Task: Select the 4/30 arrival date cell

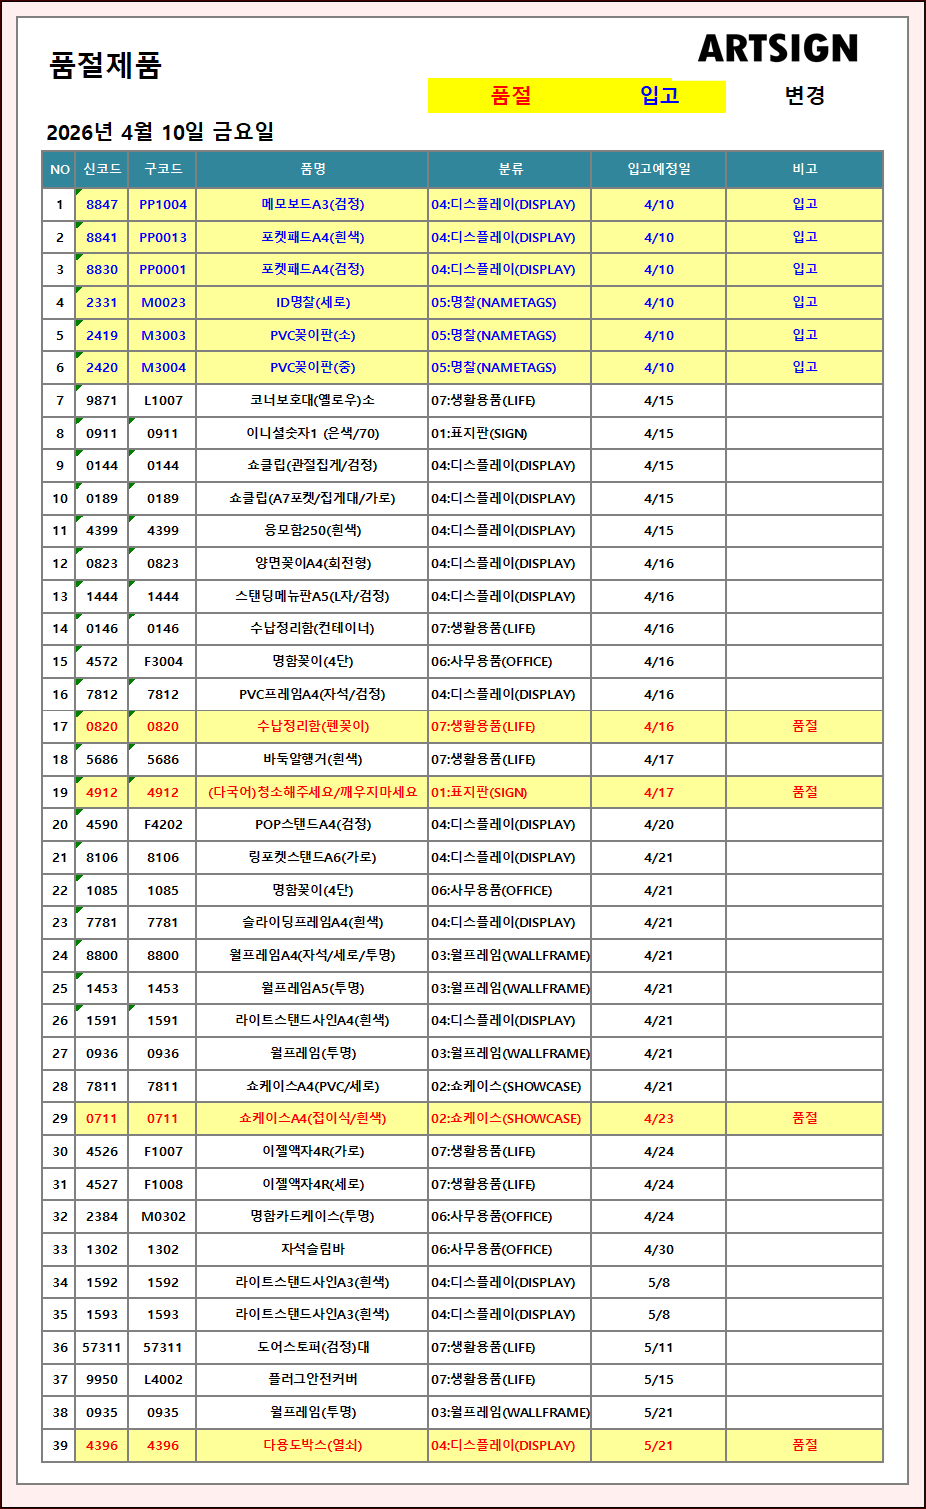Action: point(658,1249)
